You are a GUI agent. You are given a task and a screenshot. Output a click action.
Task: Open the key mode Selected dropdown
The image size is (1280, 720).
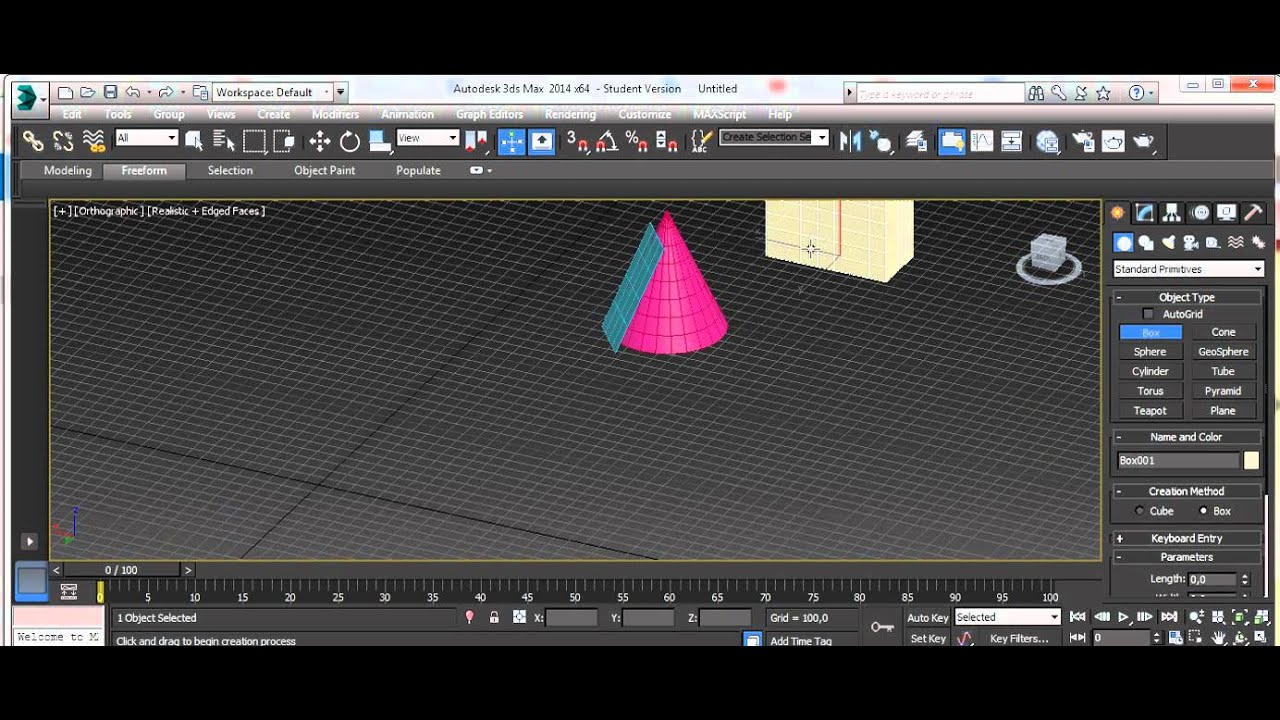(1007, 617)
